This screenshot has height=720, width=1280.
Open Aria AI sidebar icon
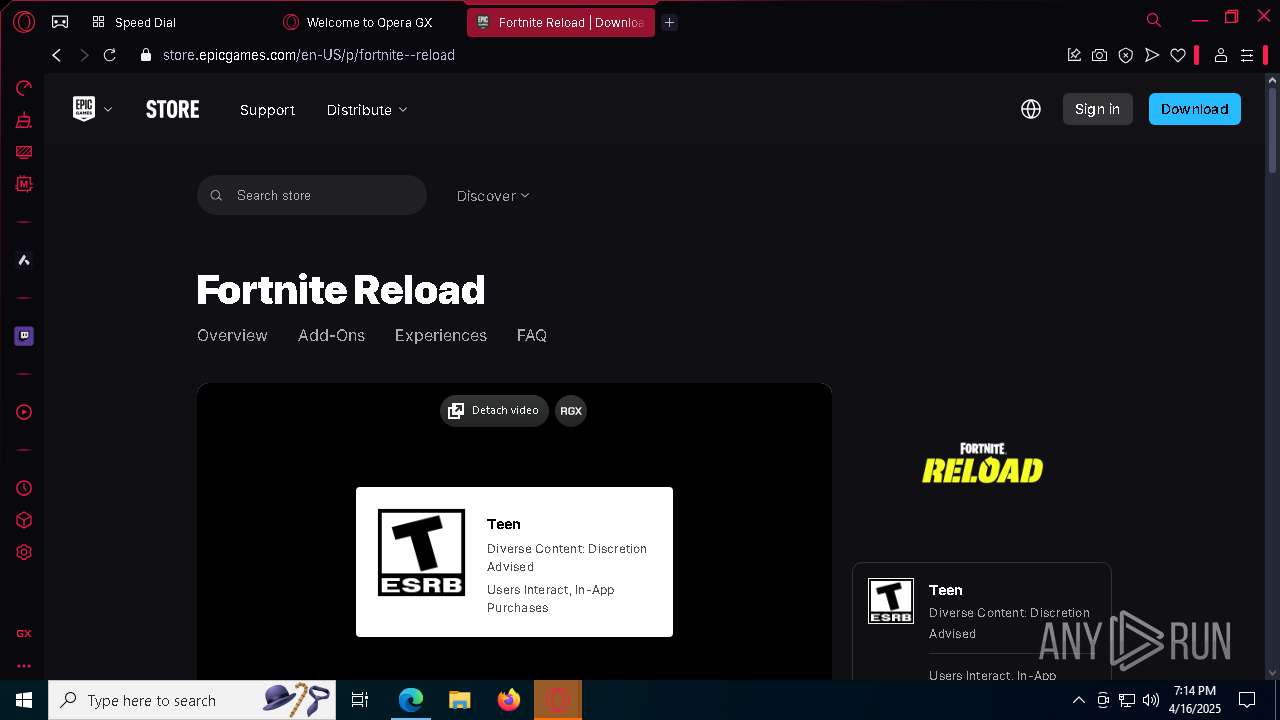pos(24,260)
